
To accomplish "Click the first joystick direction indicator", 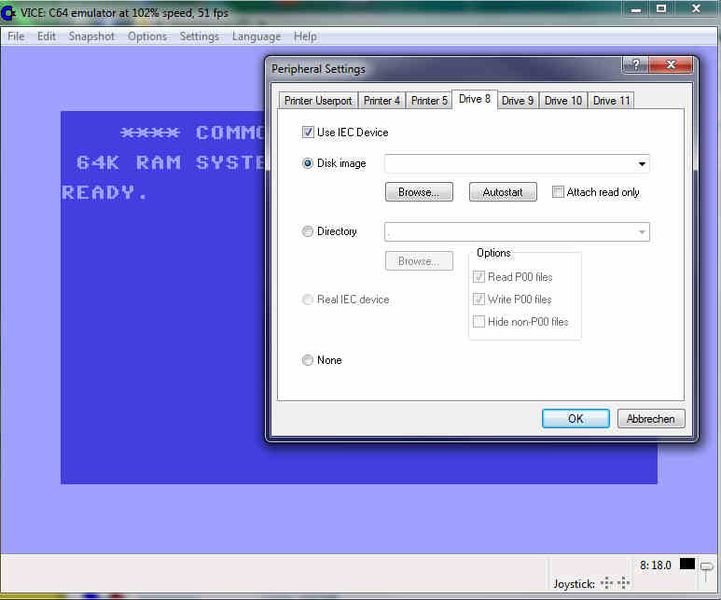I will pos(604,583).
